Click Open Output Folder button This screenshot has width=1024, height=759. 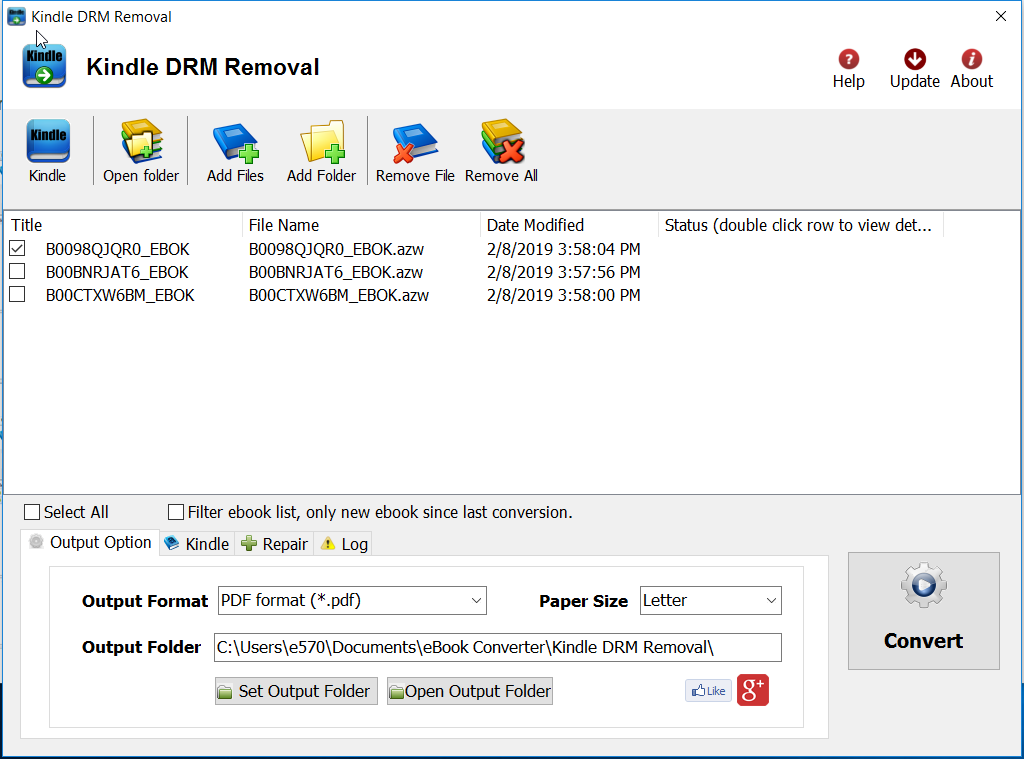click(470, 691)
